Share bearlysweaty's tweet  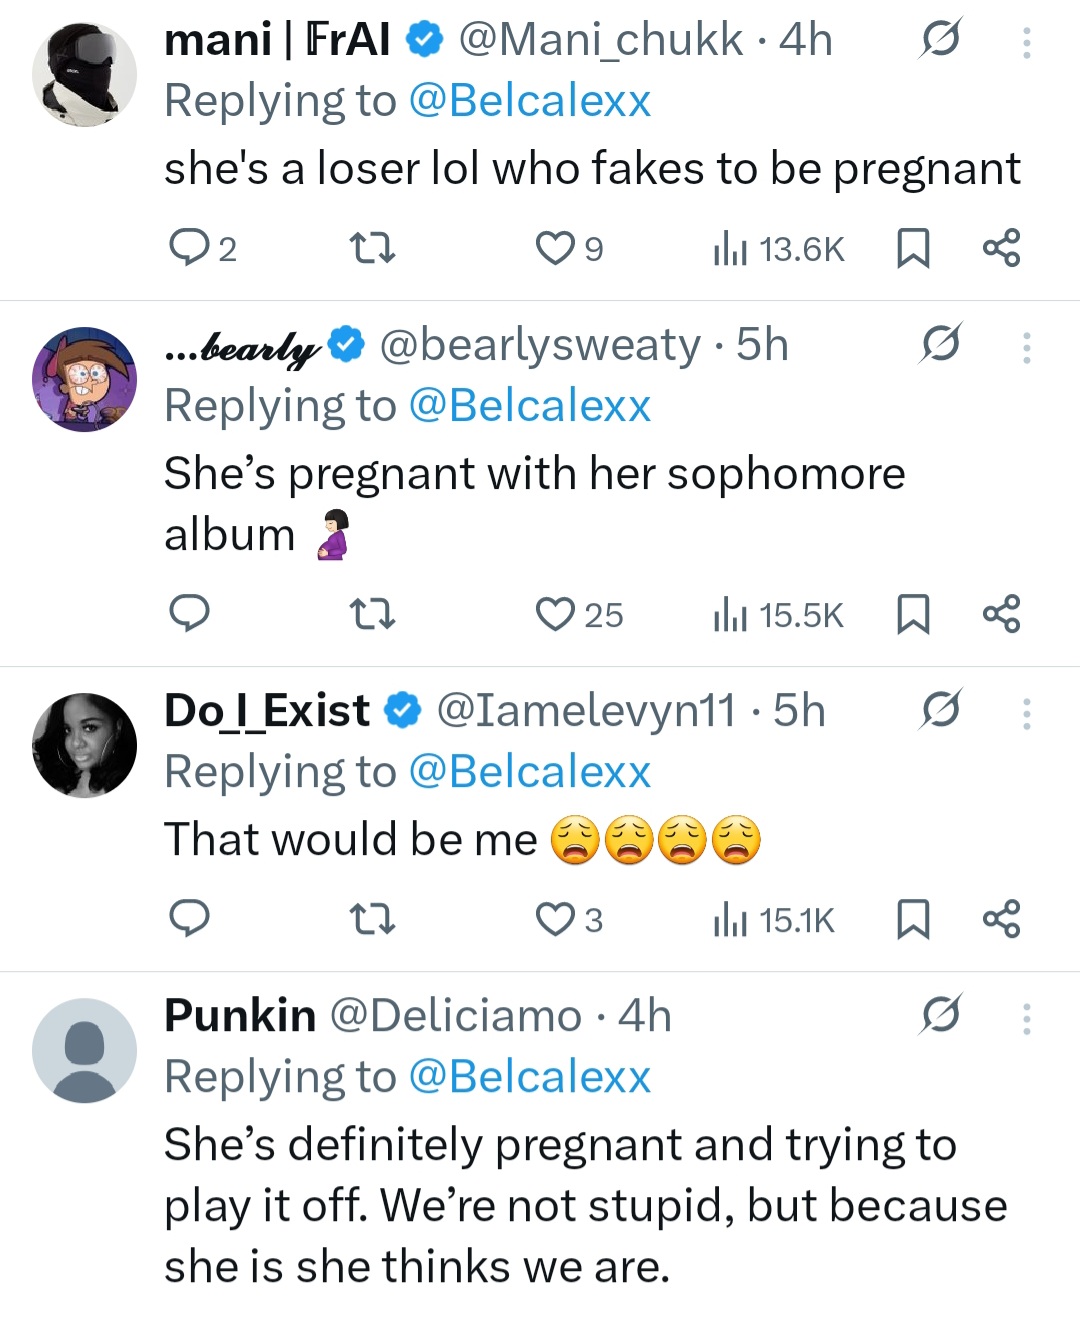pos(1001,614)
